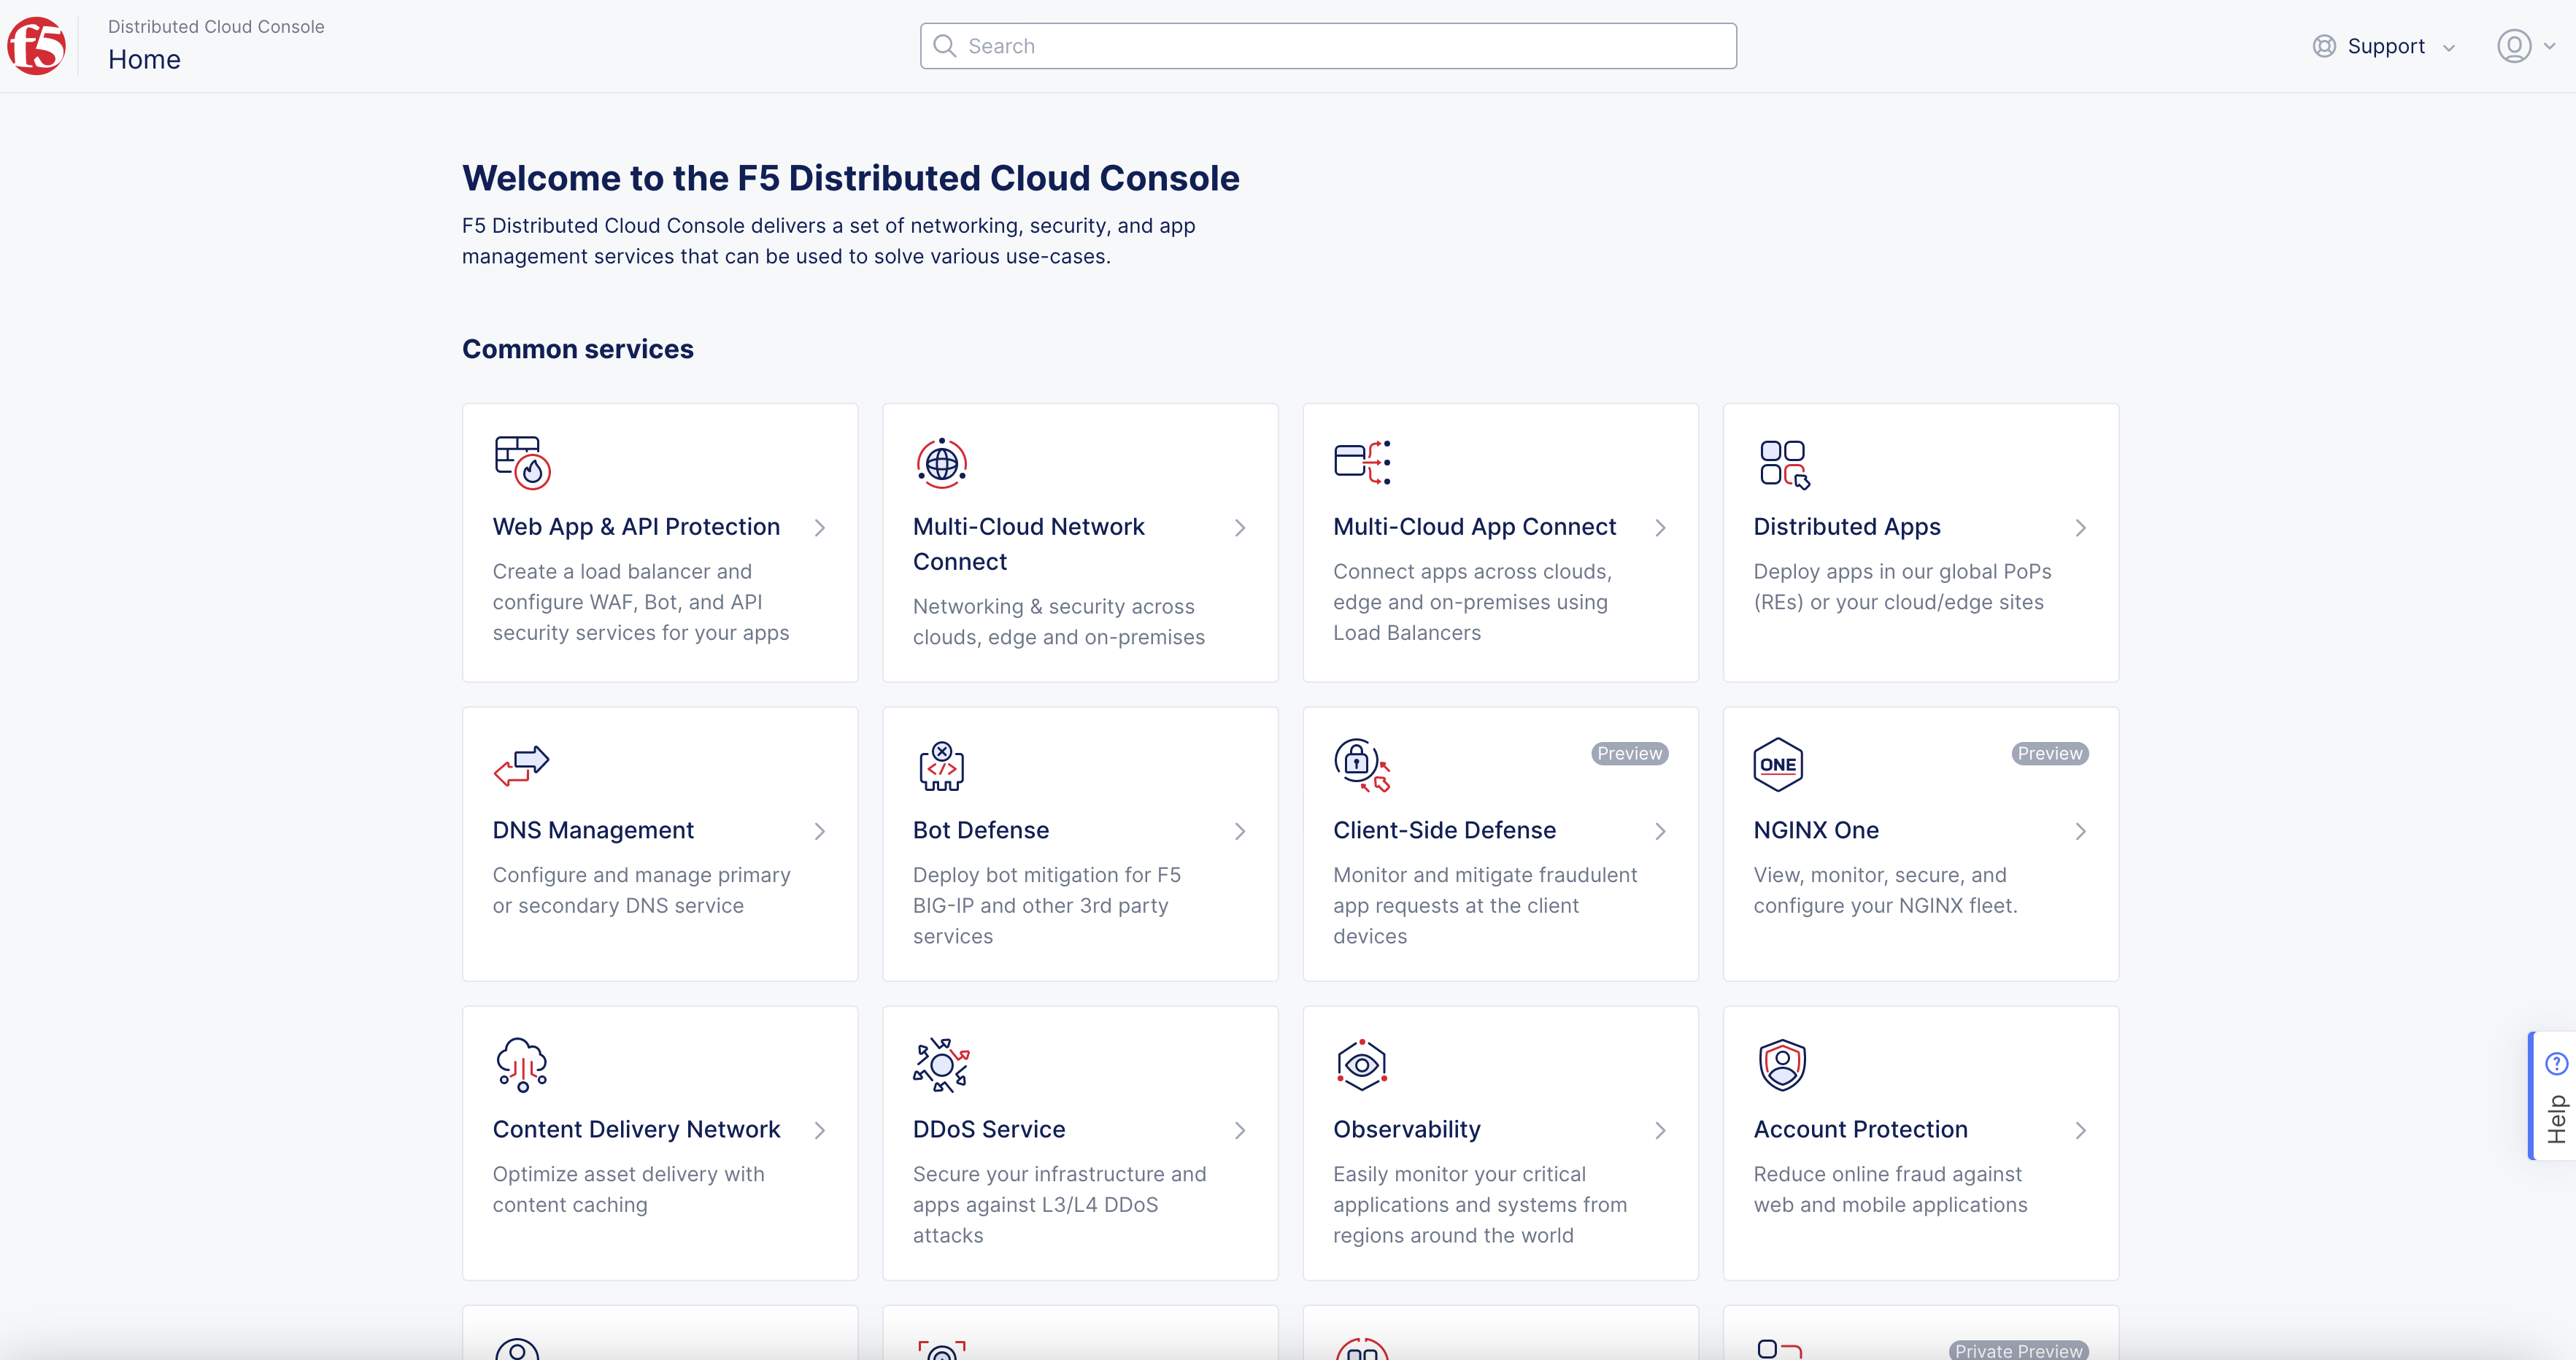
Task: Open the DDoS Service title link
Action: coord(988,1129)
